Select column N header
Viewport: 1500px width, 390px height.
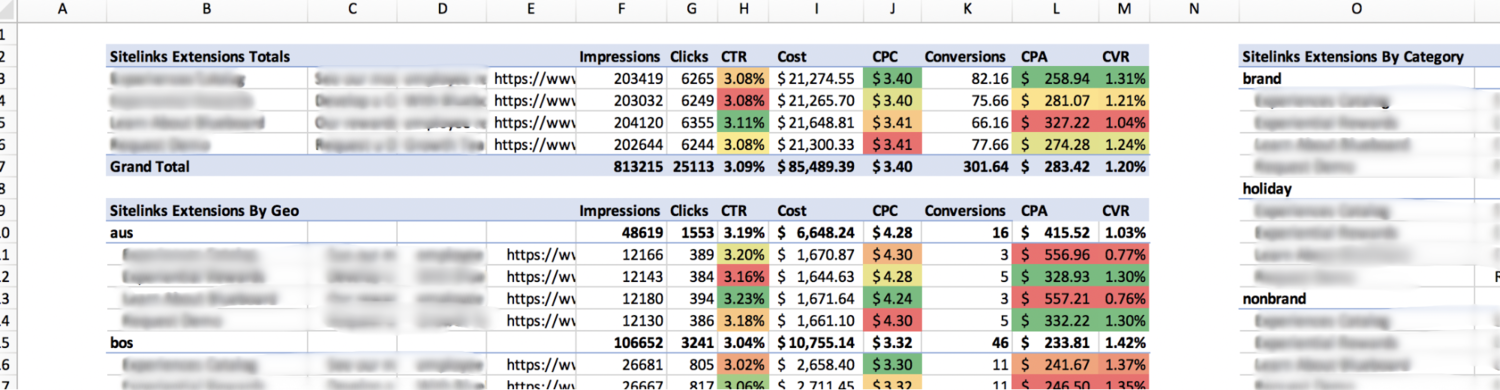pyautogui.click(x=1194, y=9)
